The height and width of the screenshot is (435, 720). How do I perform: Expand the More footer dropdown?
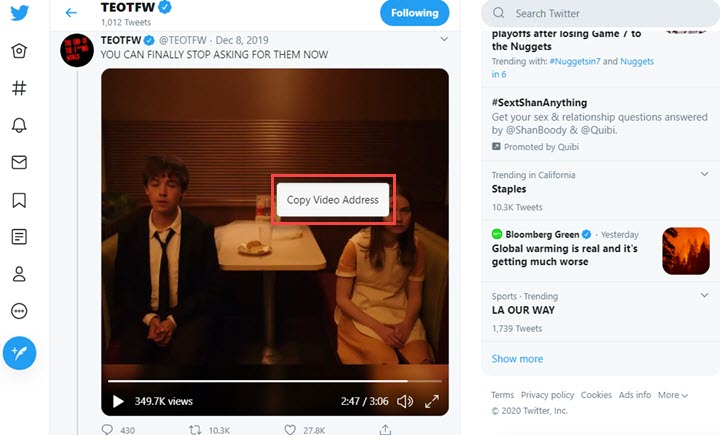pos(672,395)
